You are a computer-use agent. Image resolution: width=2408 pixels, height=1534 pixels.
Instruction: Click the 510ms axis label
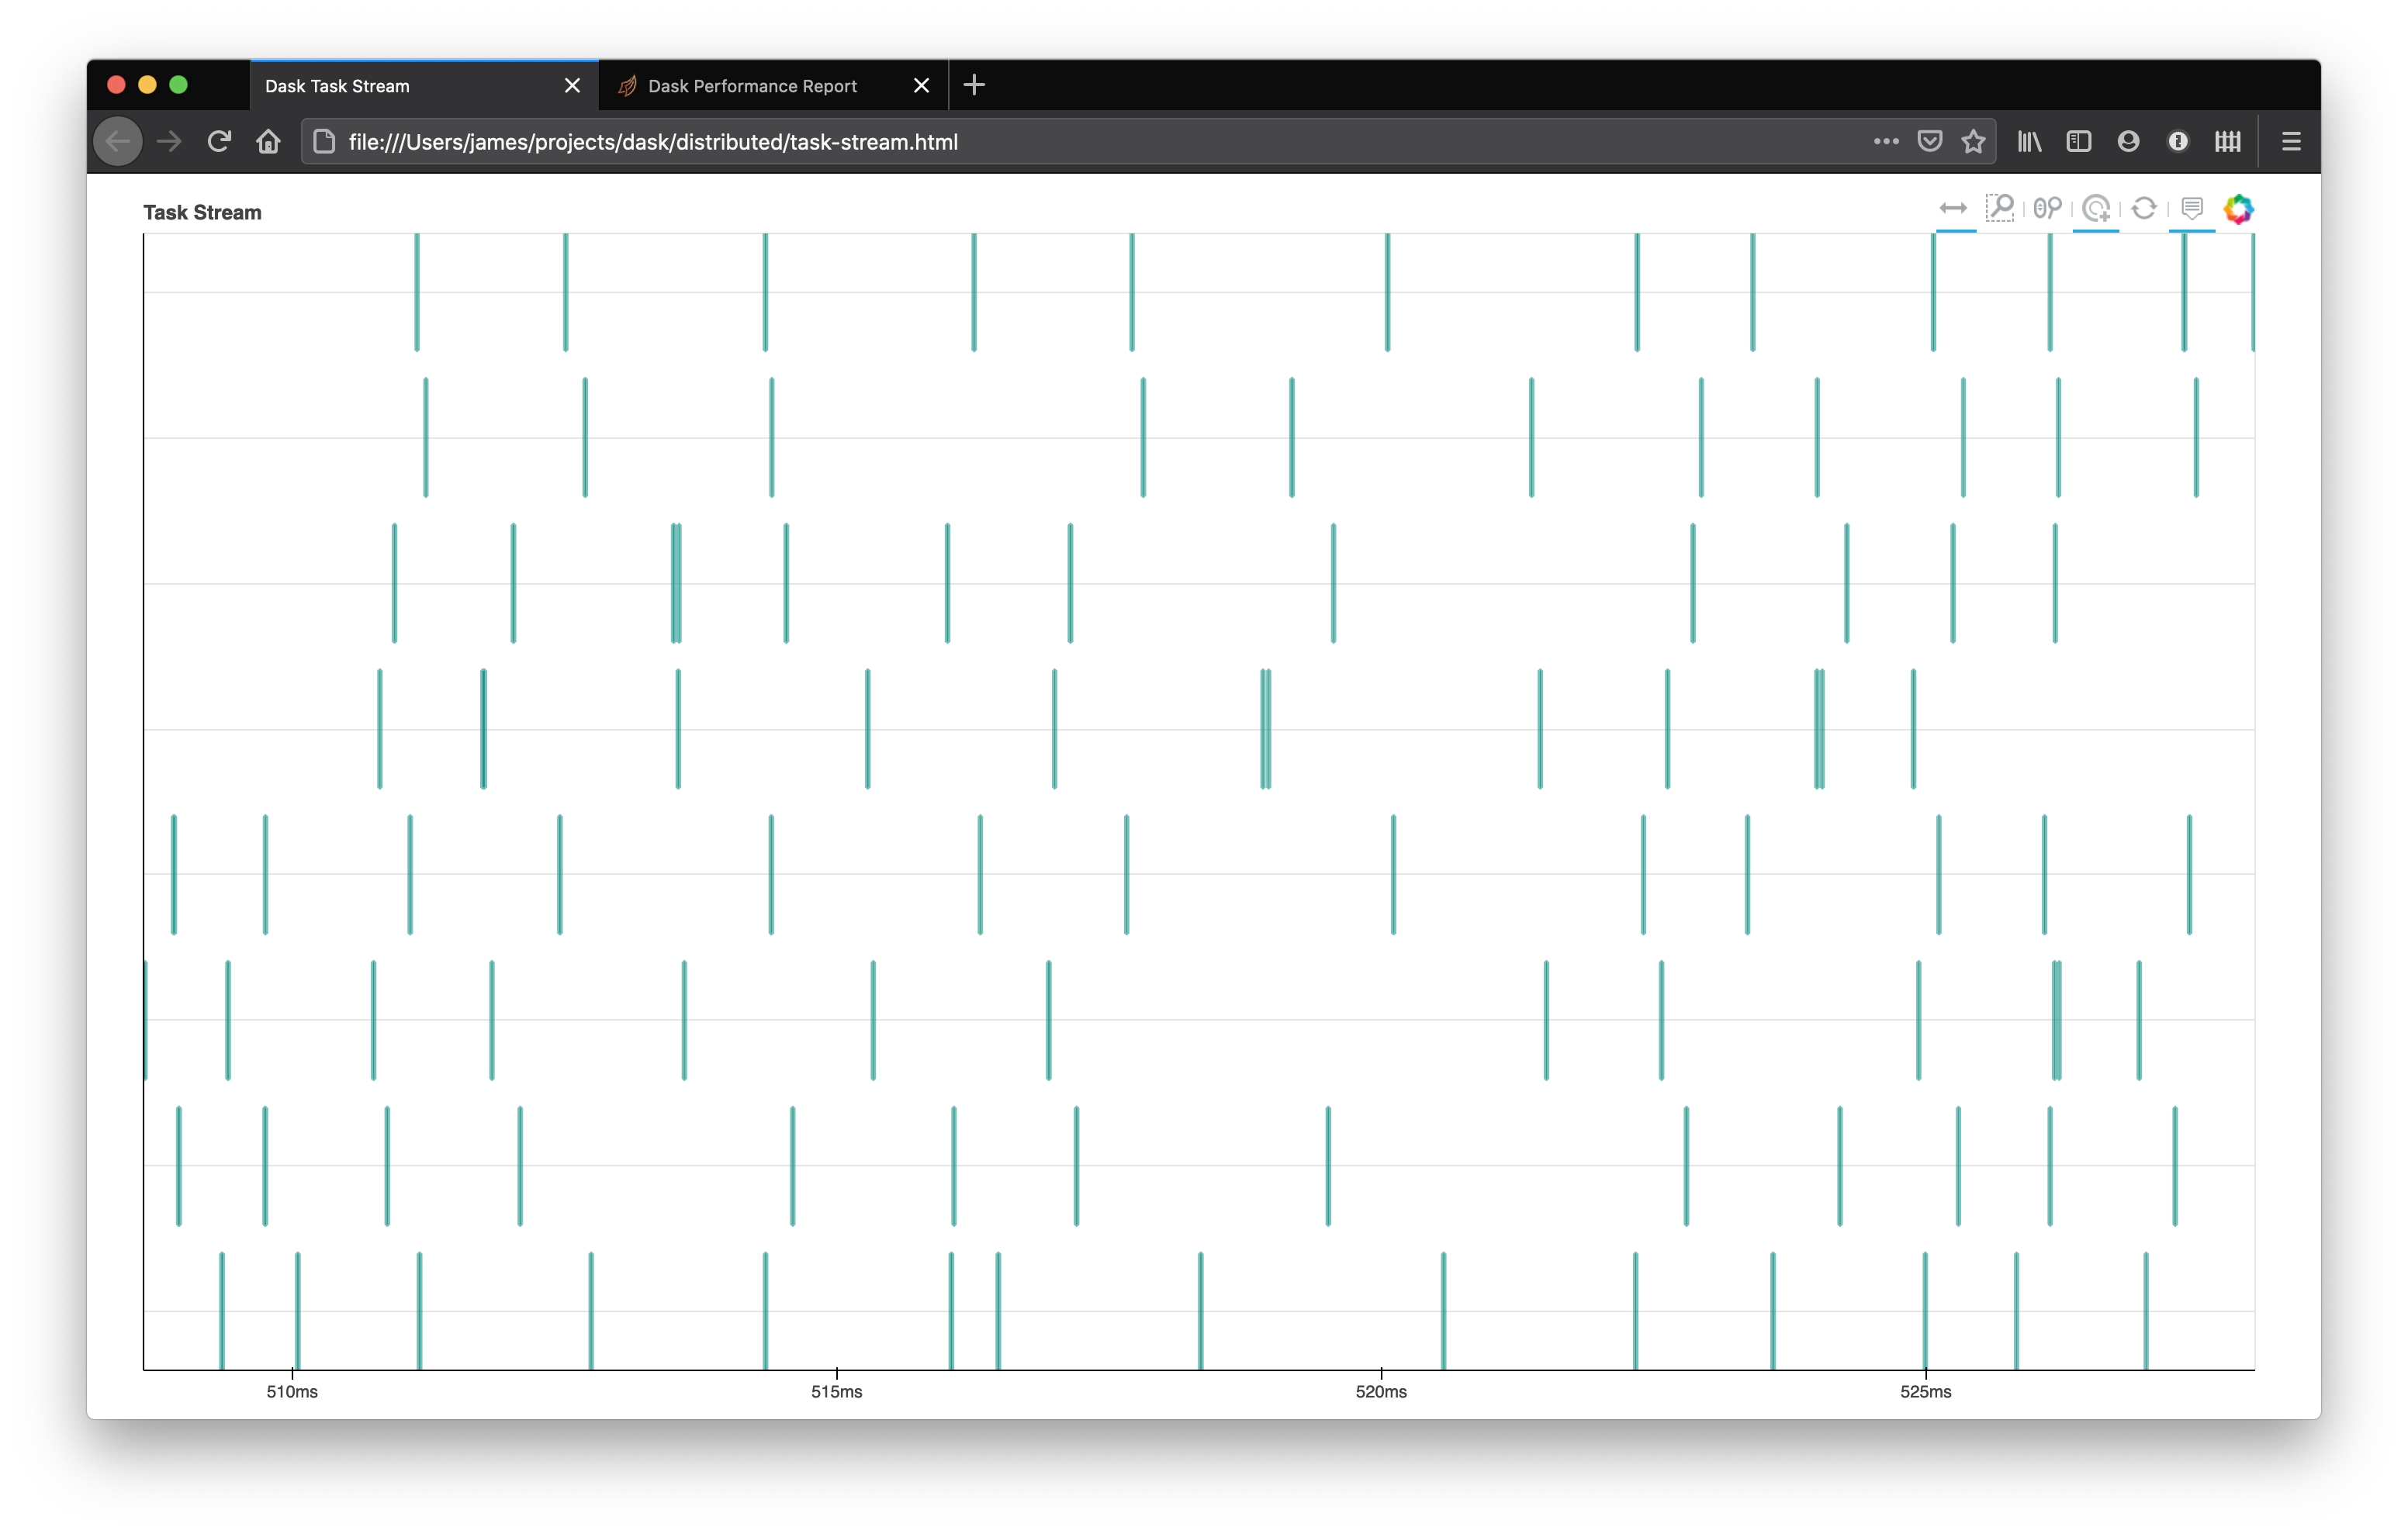click(292, 1392)
